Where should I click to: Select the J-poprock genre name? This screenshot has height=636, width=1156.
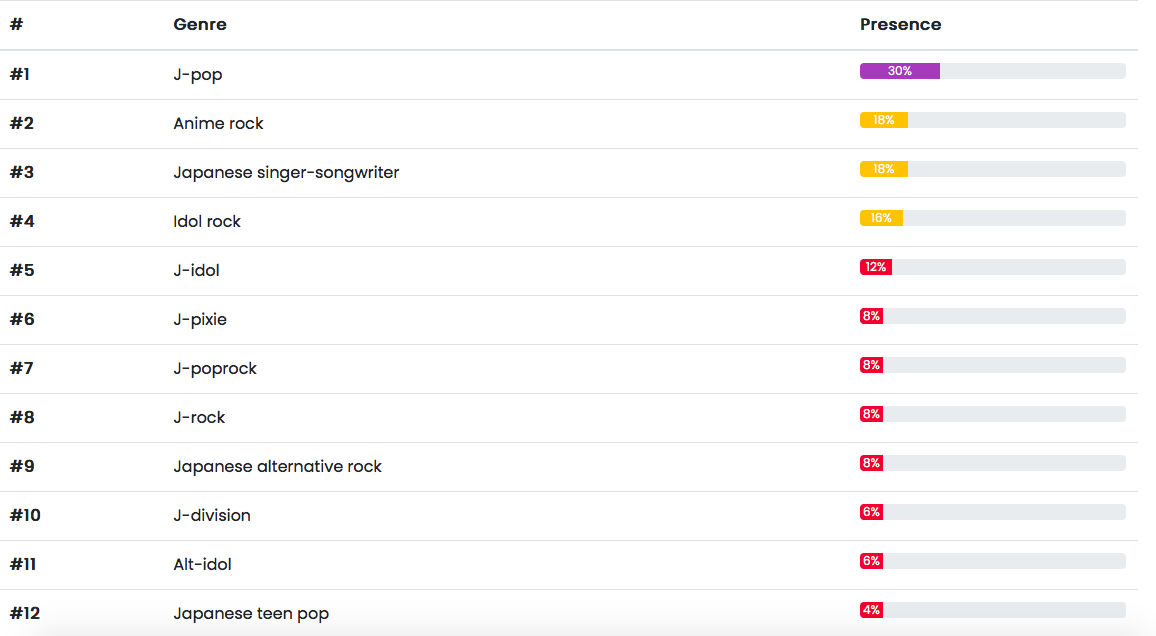215,368
